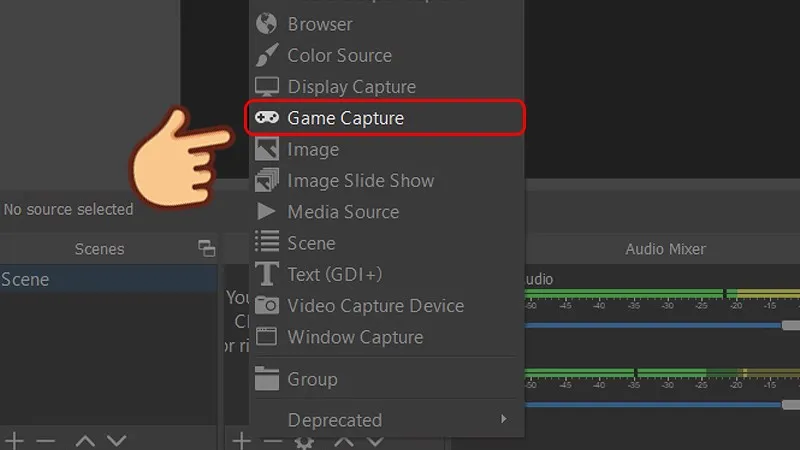
Task: Adjust the lower audio volume slider
Action: coord(790,405)
